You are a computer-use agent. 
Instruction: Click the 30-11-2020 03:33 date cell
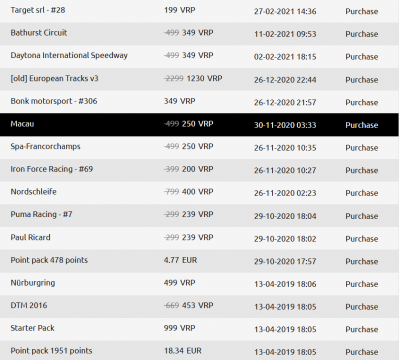click(x=285, y=125)
